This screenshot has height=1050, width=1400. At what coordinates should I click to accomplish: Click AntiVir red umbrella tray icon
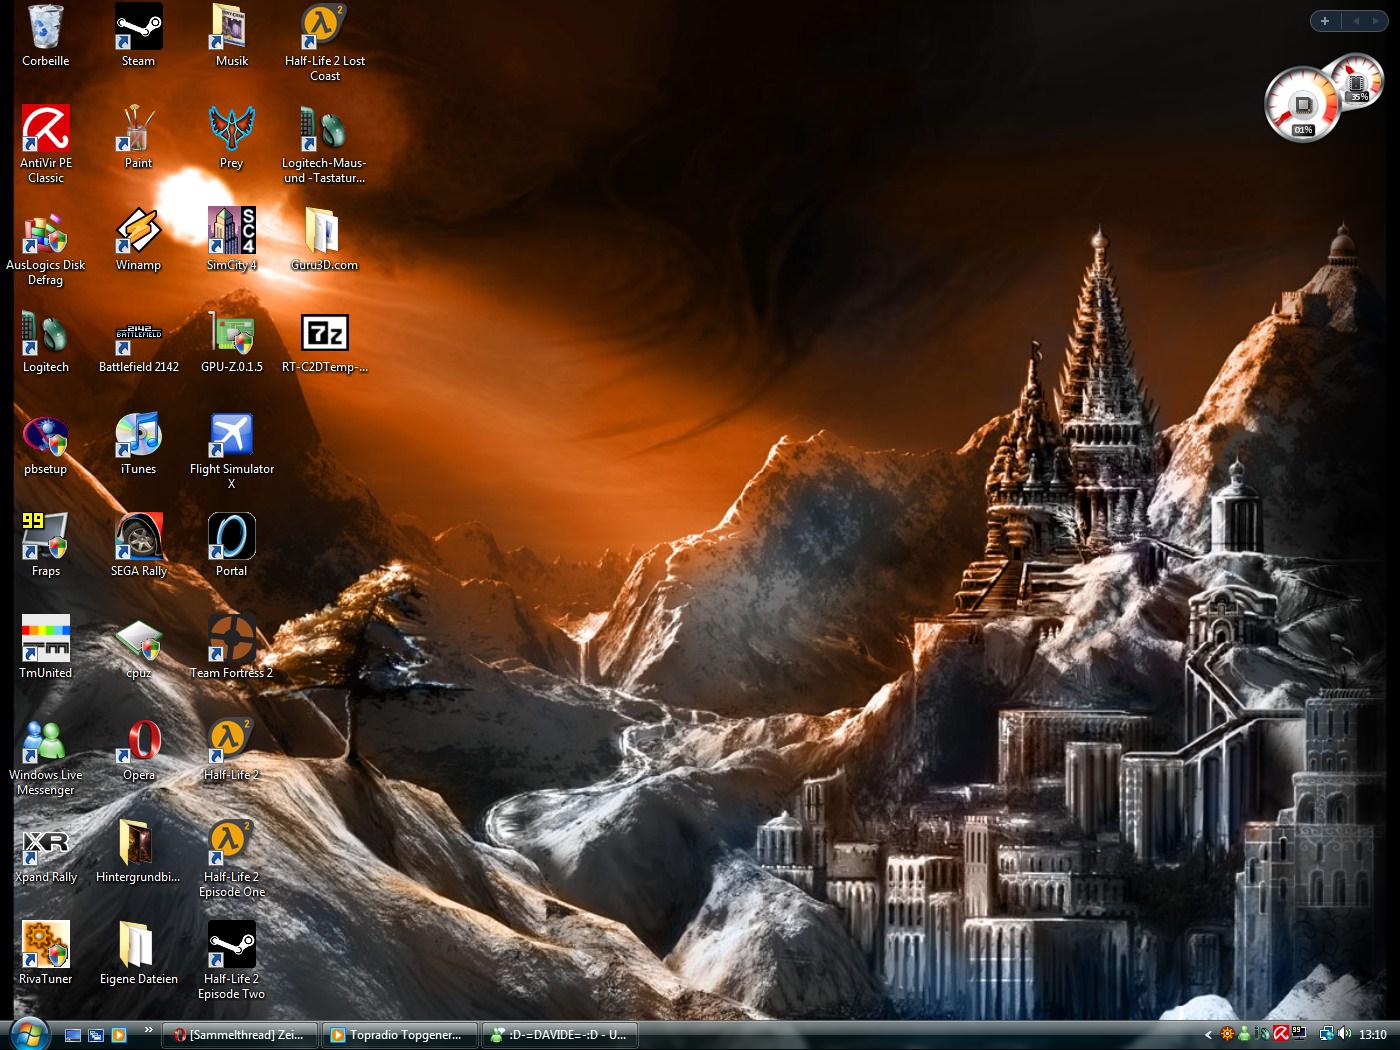coord(1280,1034)
